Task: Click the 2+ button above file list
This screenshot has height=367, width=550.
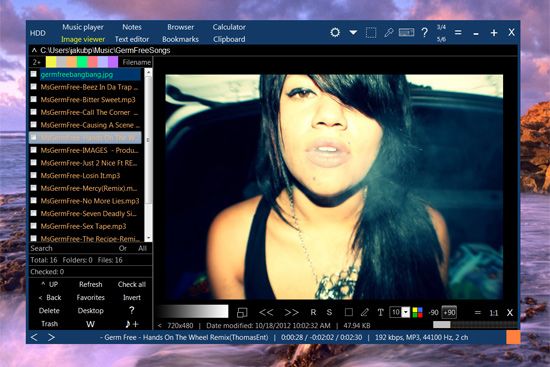Action: click(x=36, y=62)
